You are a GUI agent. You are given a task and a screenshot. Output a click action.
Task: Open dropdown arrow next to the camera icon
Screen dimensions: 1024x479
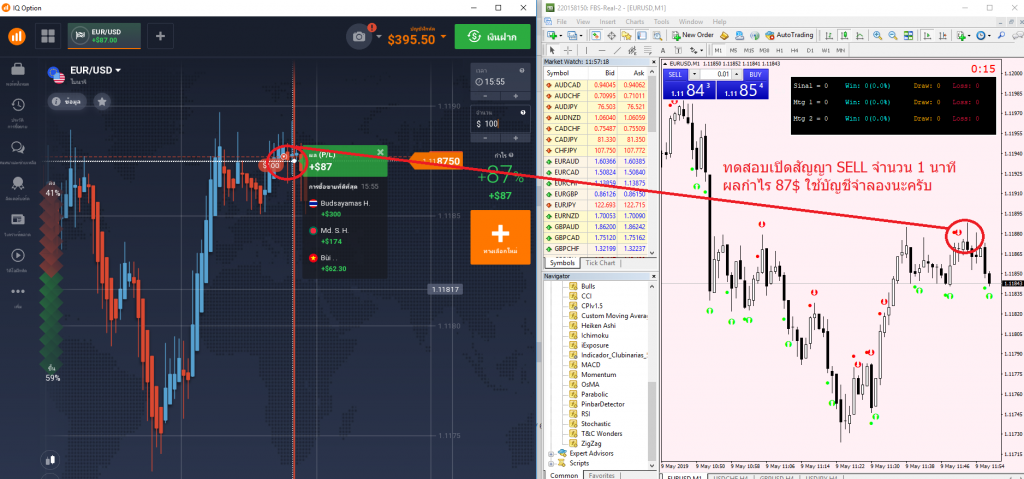[379, 37]
